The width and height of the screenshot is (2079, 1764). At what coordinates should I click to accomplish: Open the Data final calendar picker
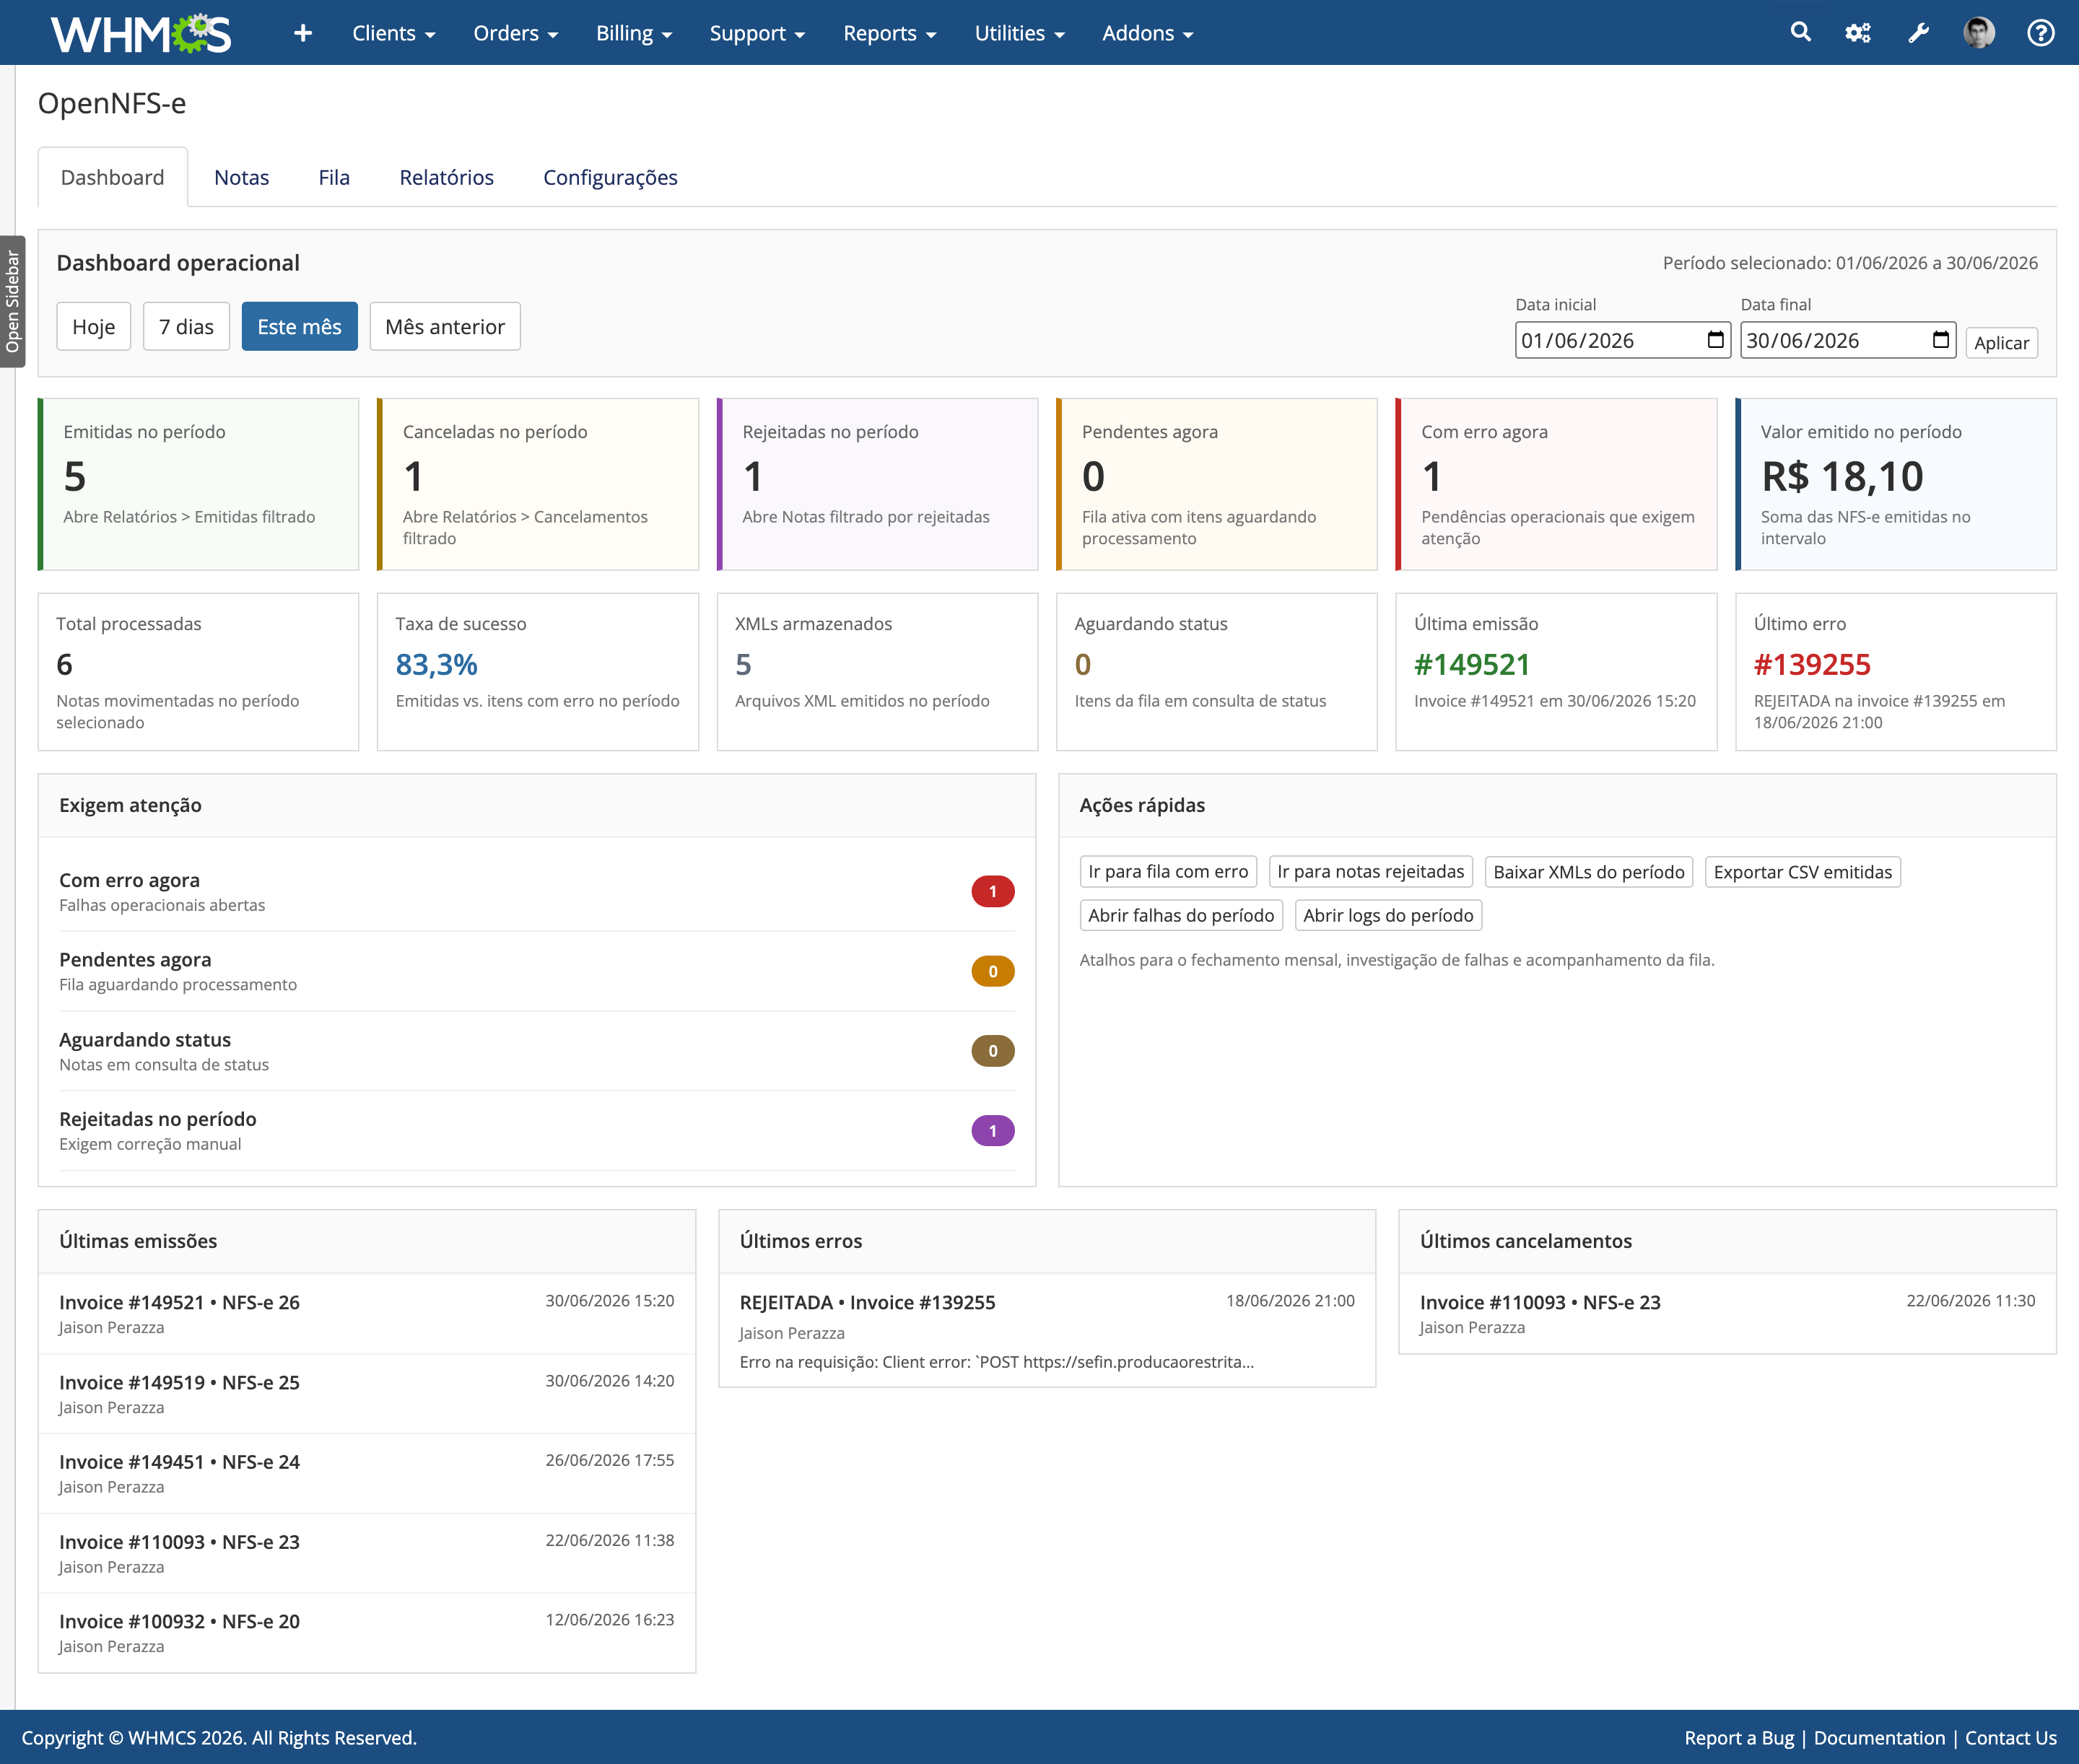coord(1941,339)
